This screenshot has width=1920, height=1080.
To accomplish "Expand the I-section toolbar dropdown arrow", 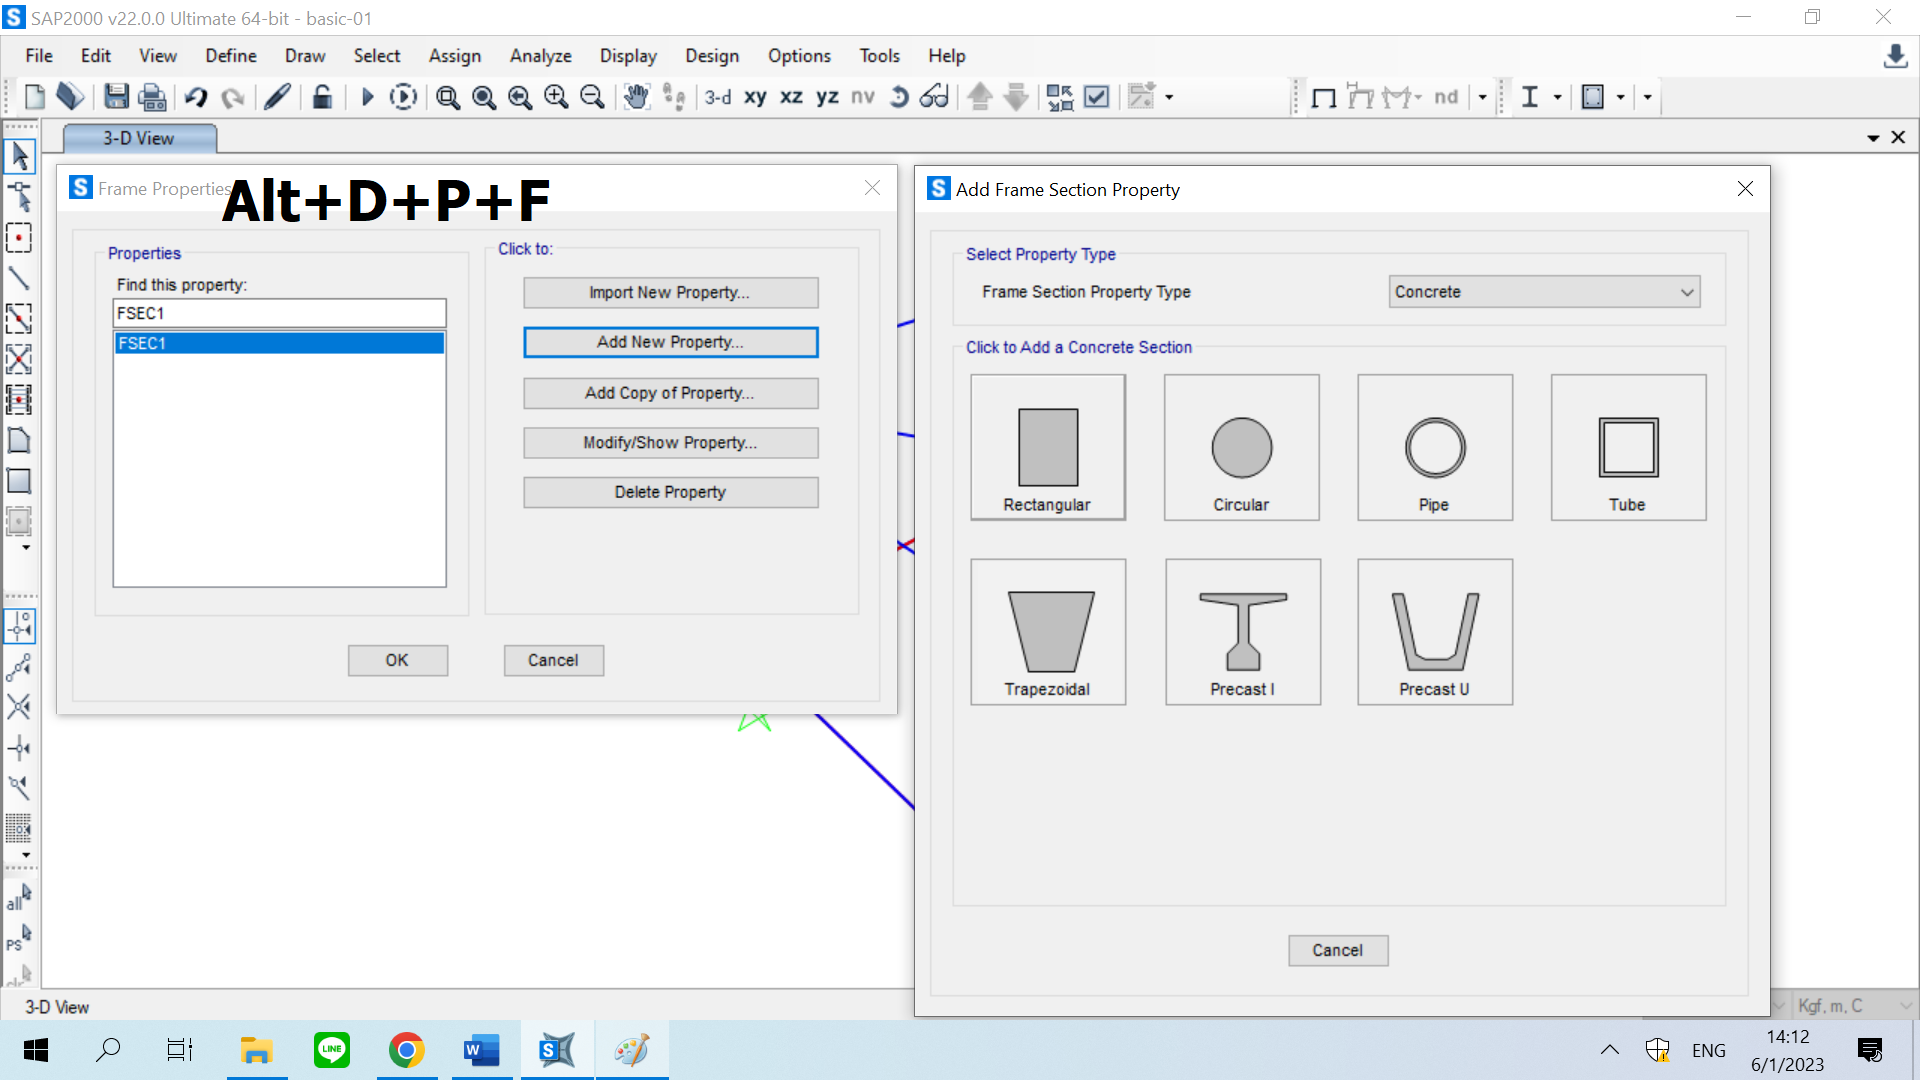I will [x=1557, y=97].
